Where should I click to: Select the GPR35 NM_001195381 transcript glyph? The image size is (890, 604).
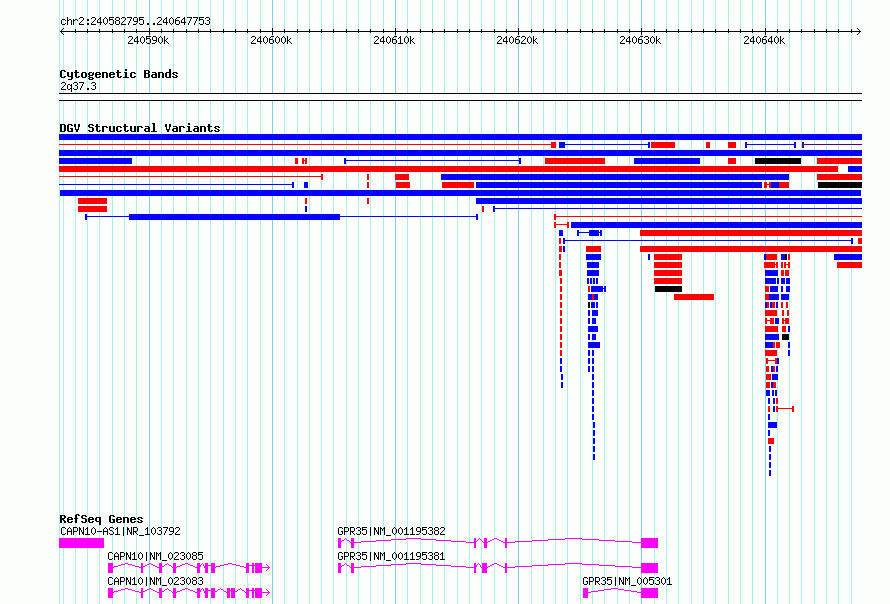498,568
